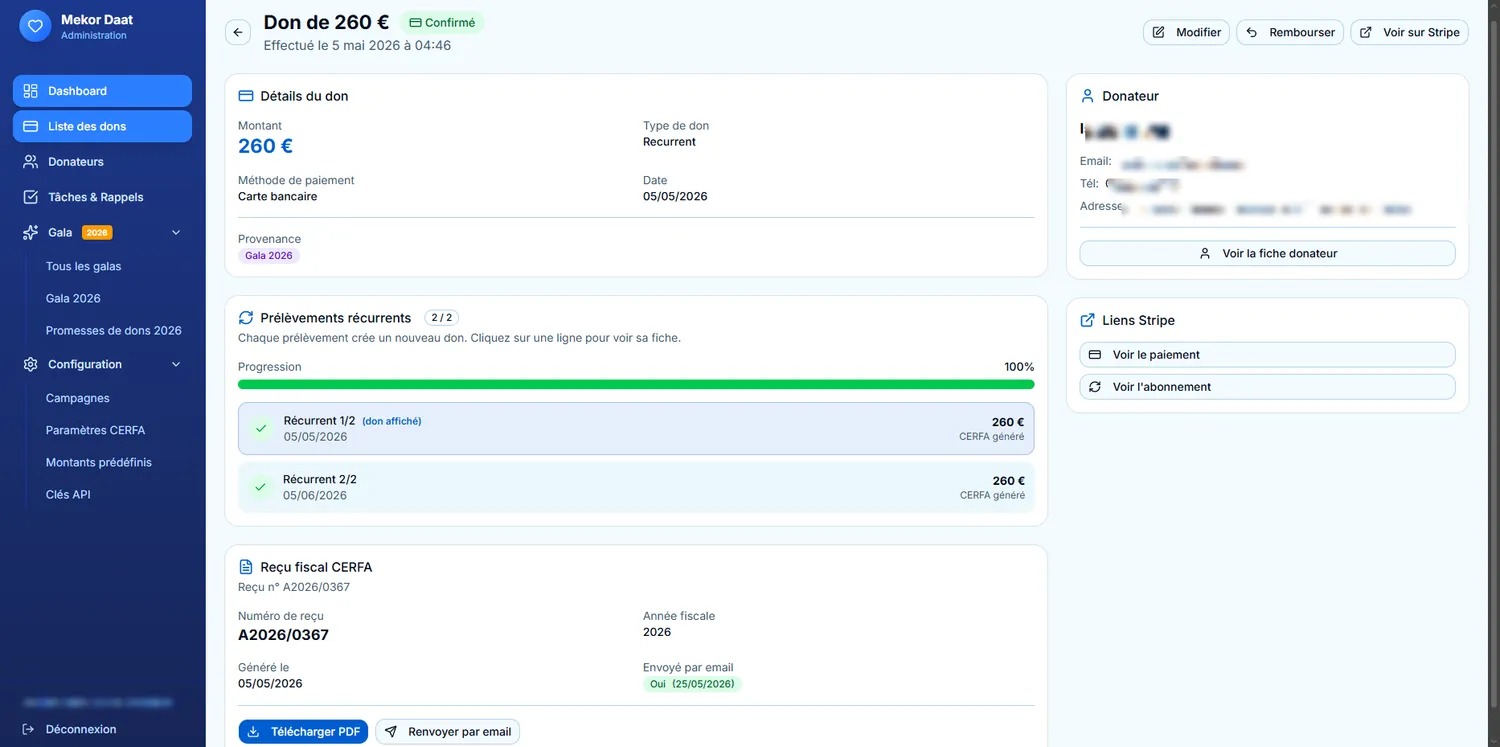Screen dimensions: 1500x747
Task: Open Tous les galas
Action: (83, 266)
